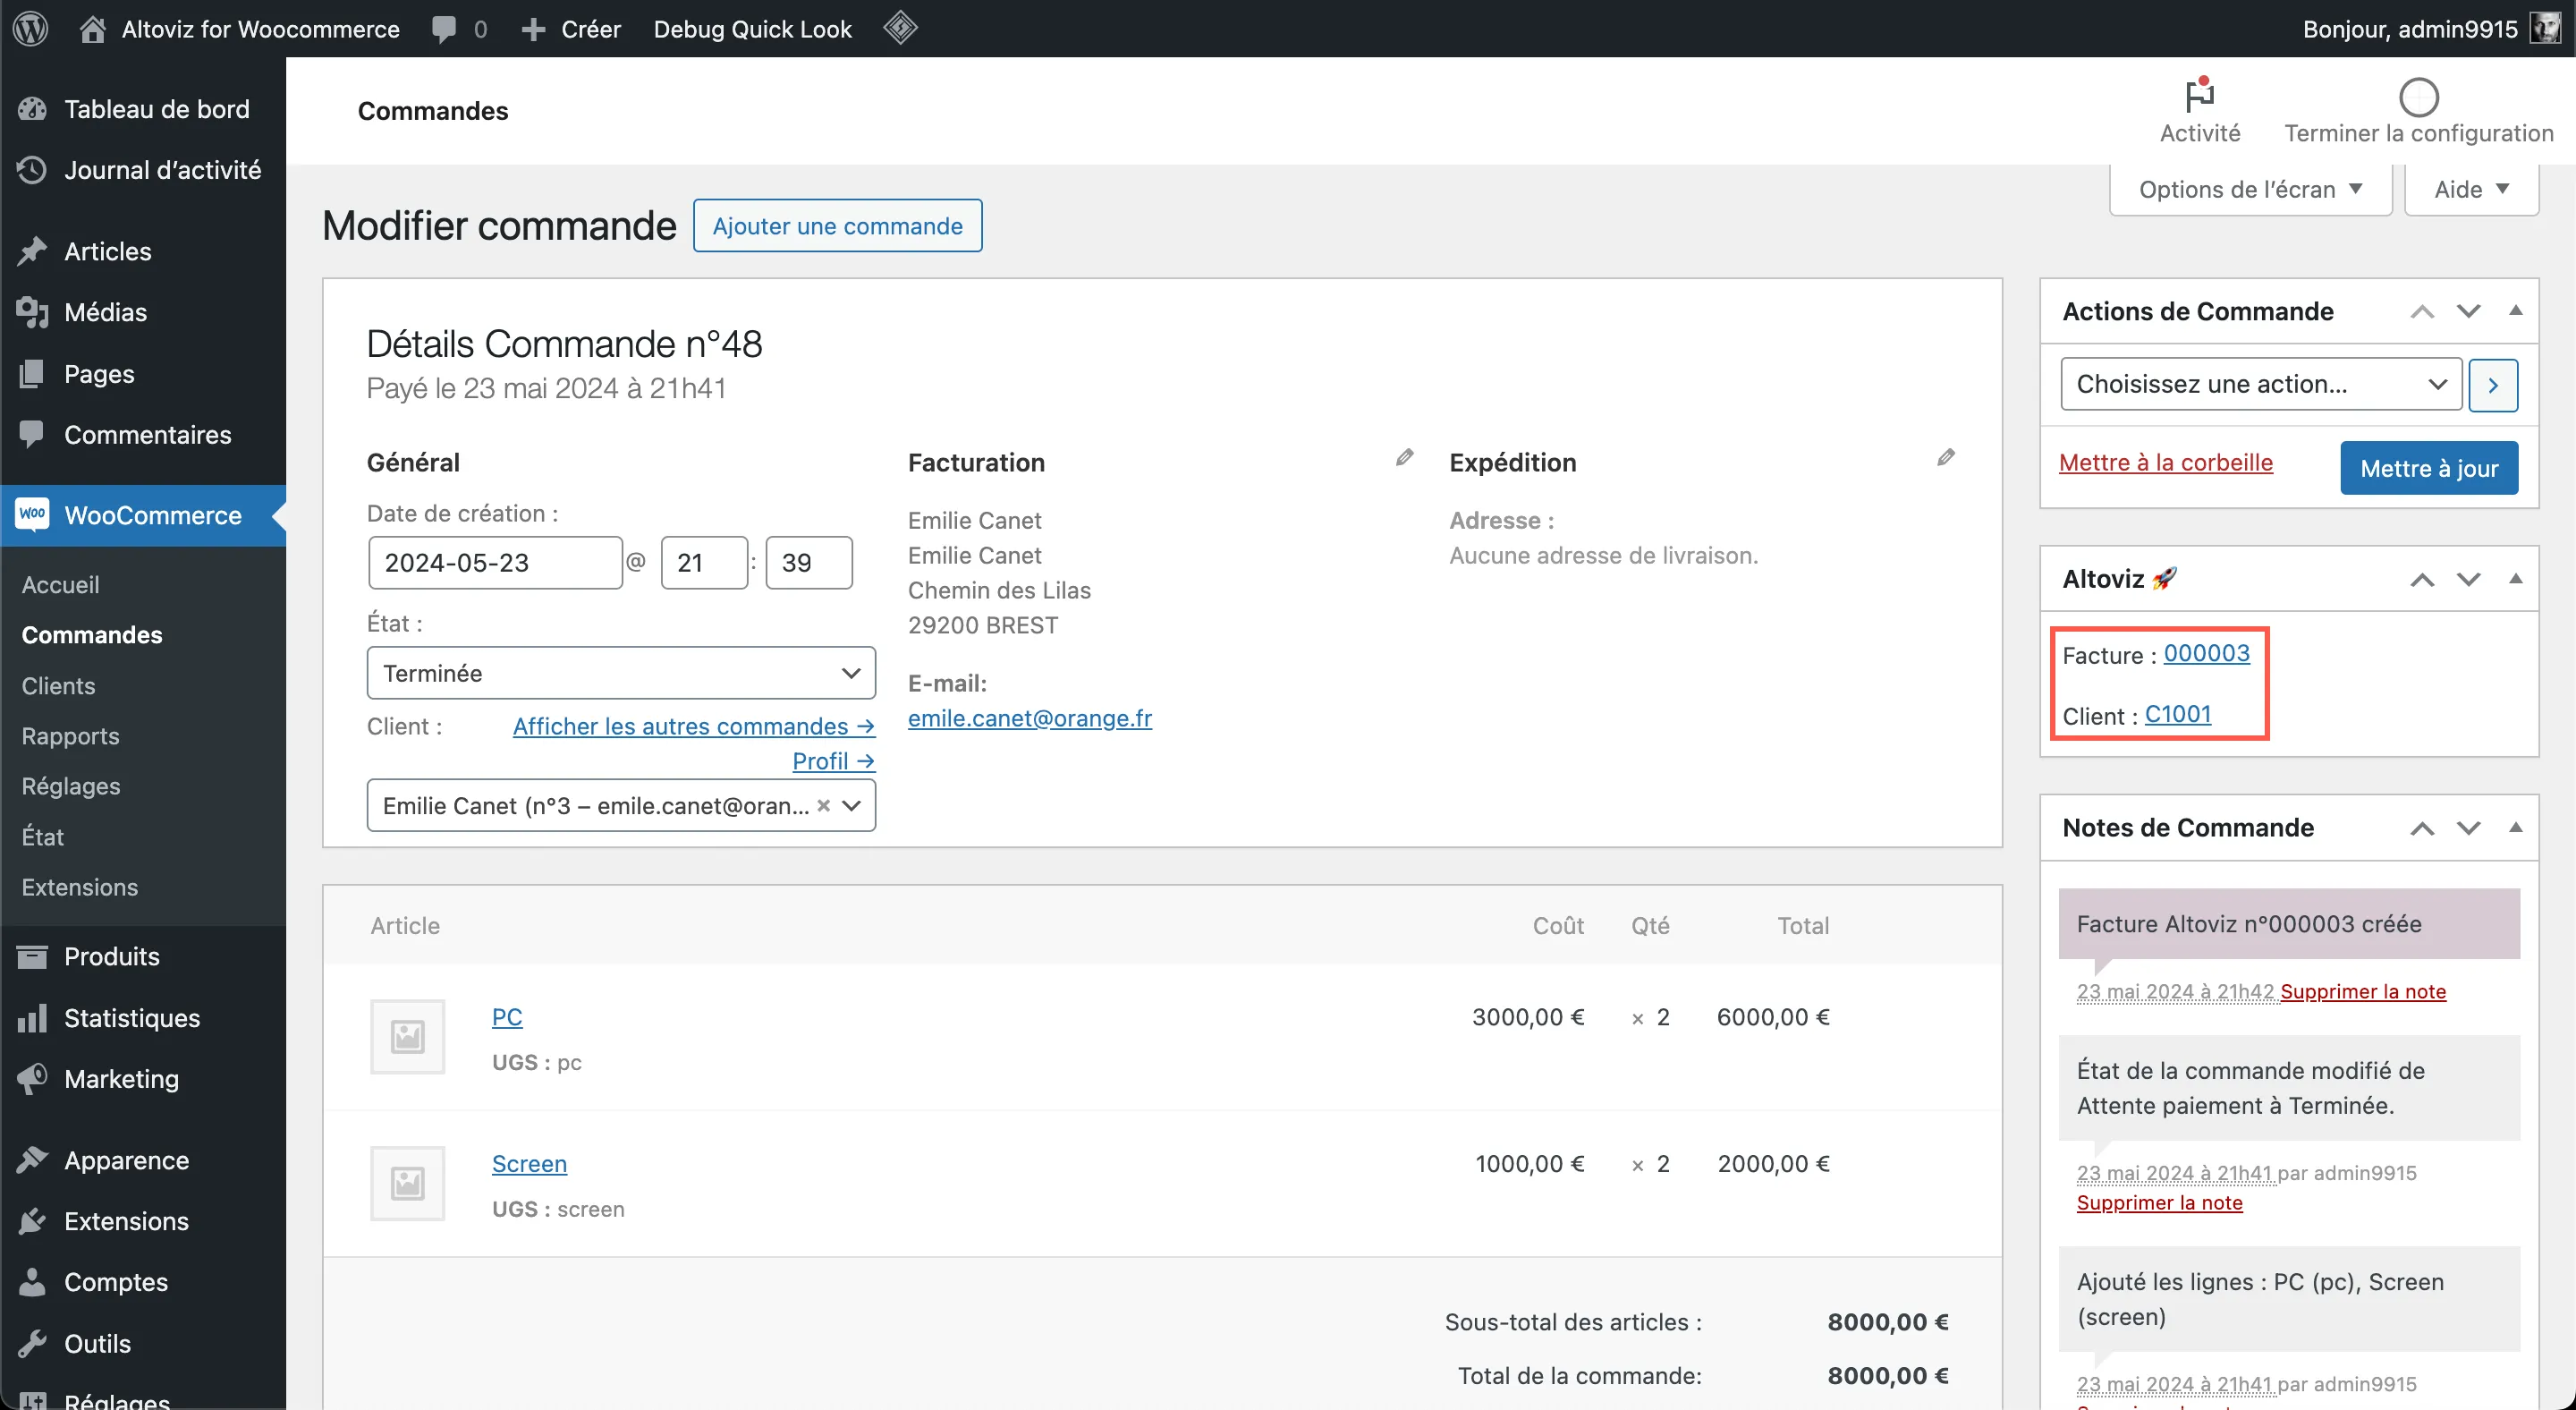Move the Altoviz panel up

click(2422, 579)
